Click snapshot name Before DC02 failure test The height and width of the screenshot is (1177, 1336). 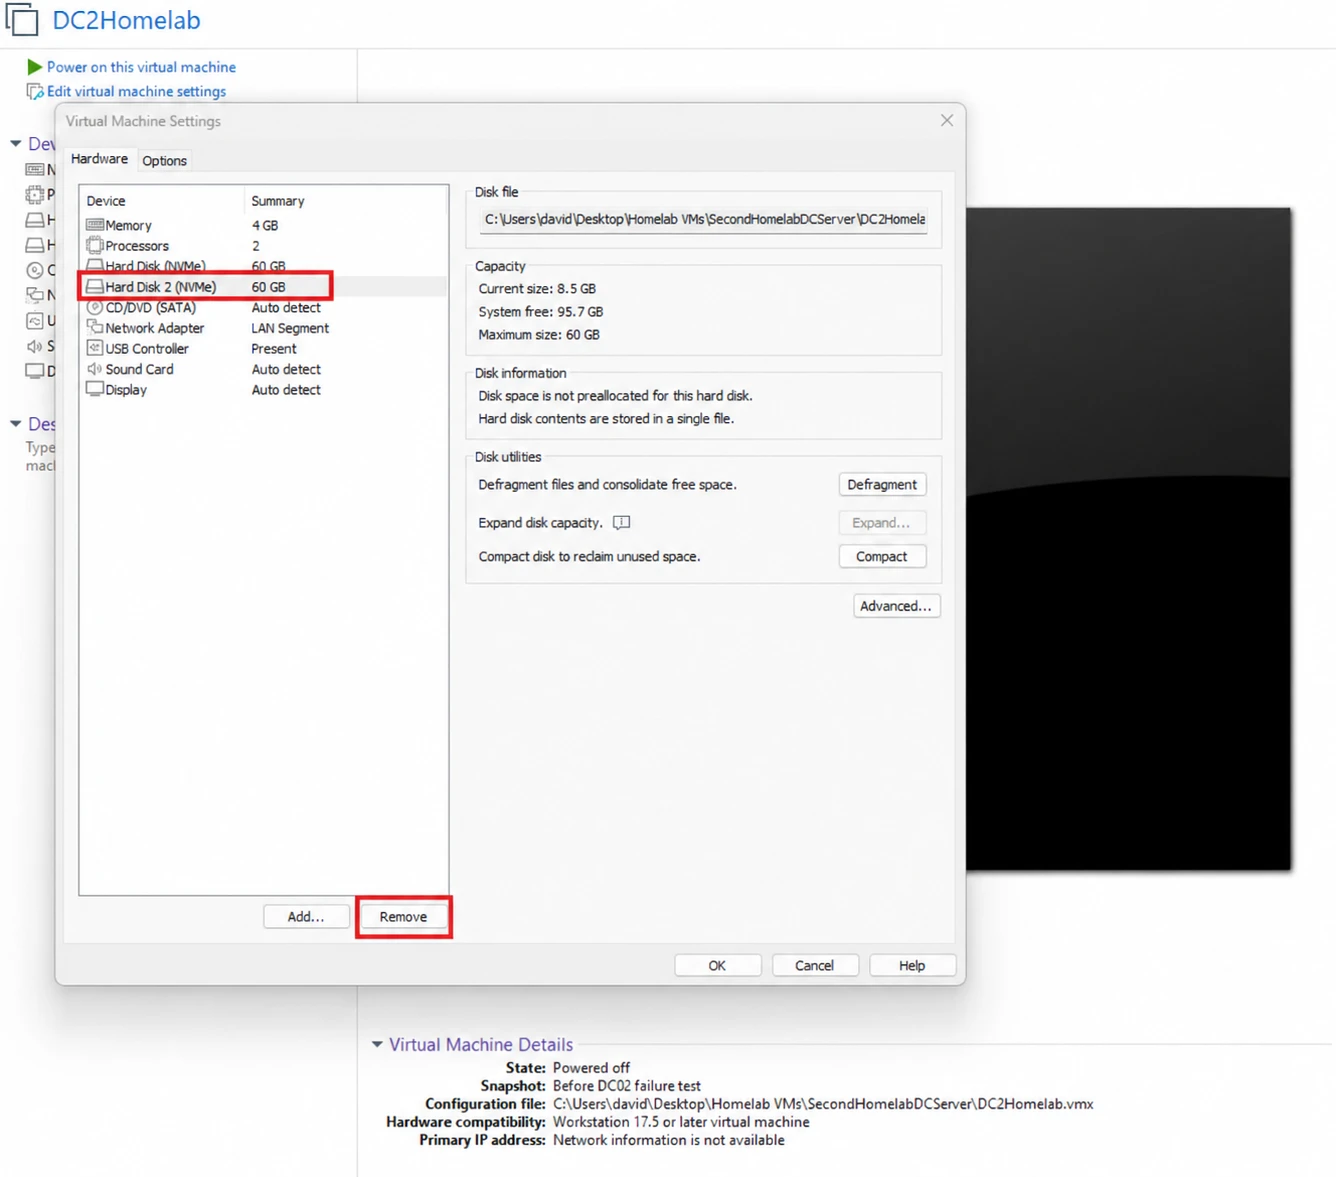click(x=627, y=1086)
